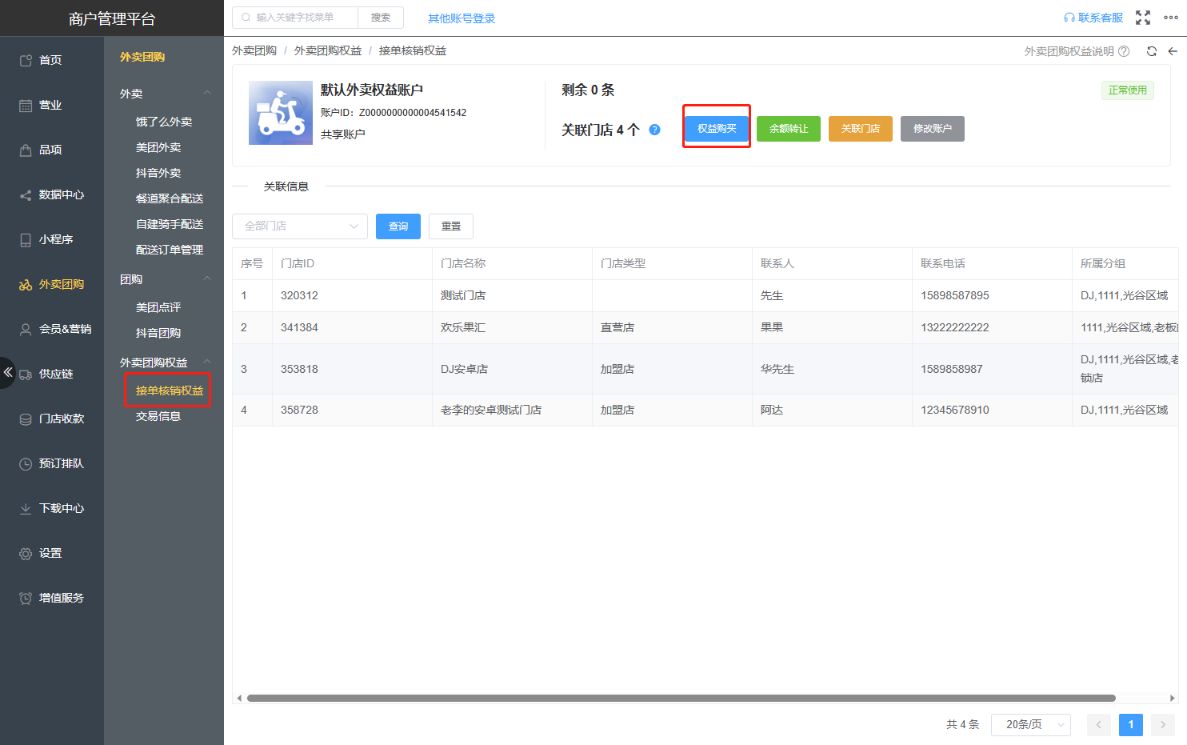Image resolution: width=1187 pixels, height=745 pixels.
Task: Click the 营业 calendar icon
Action: pos(25,105)
